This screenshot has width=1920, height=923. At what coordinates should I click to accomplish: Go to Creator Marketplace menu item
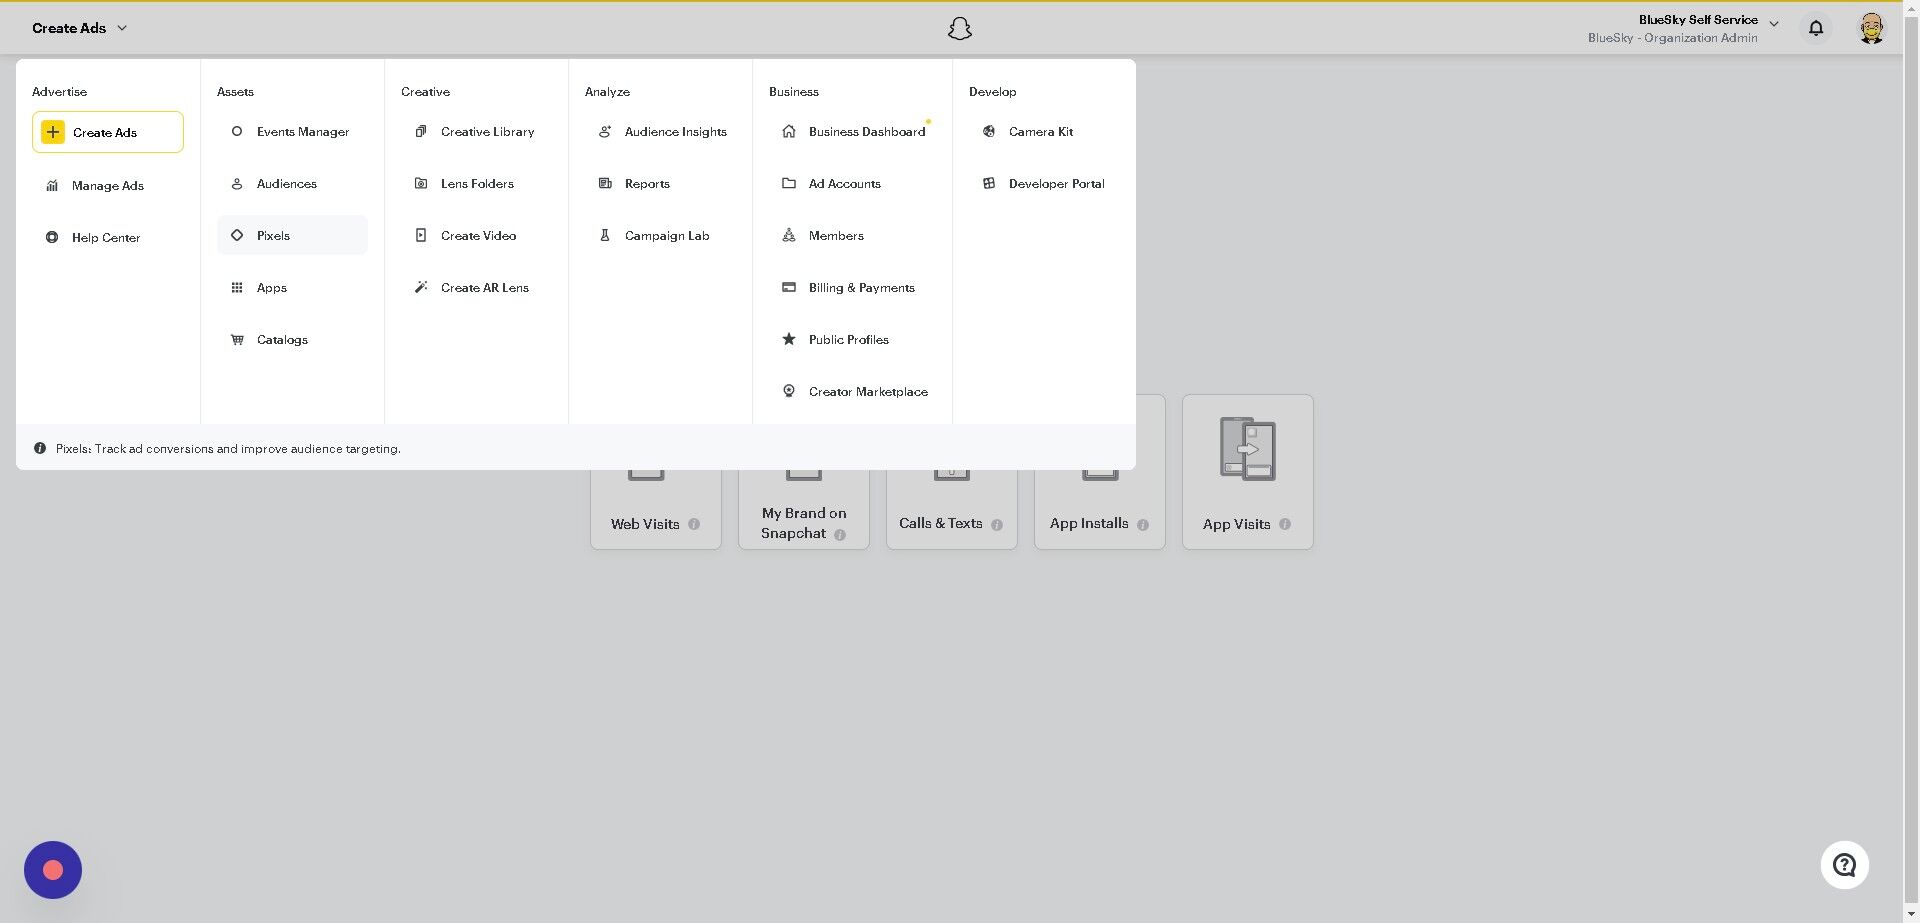(852, 392)
